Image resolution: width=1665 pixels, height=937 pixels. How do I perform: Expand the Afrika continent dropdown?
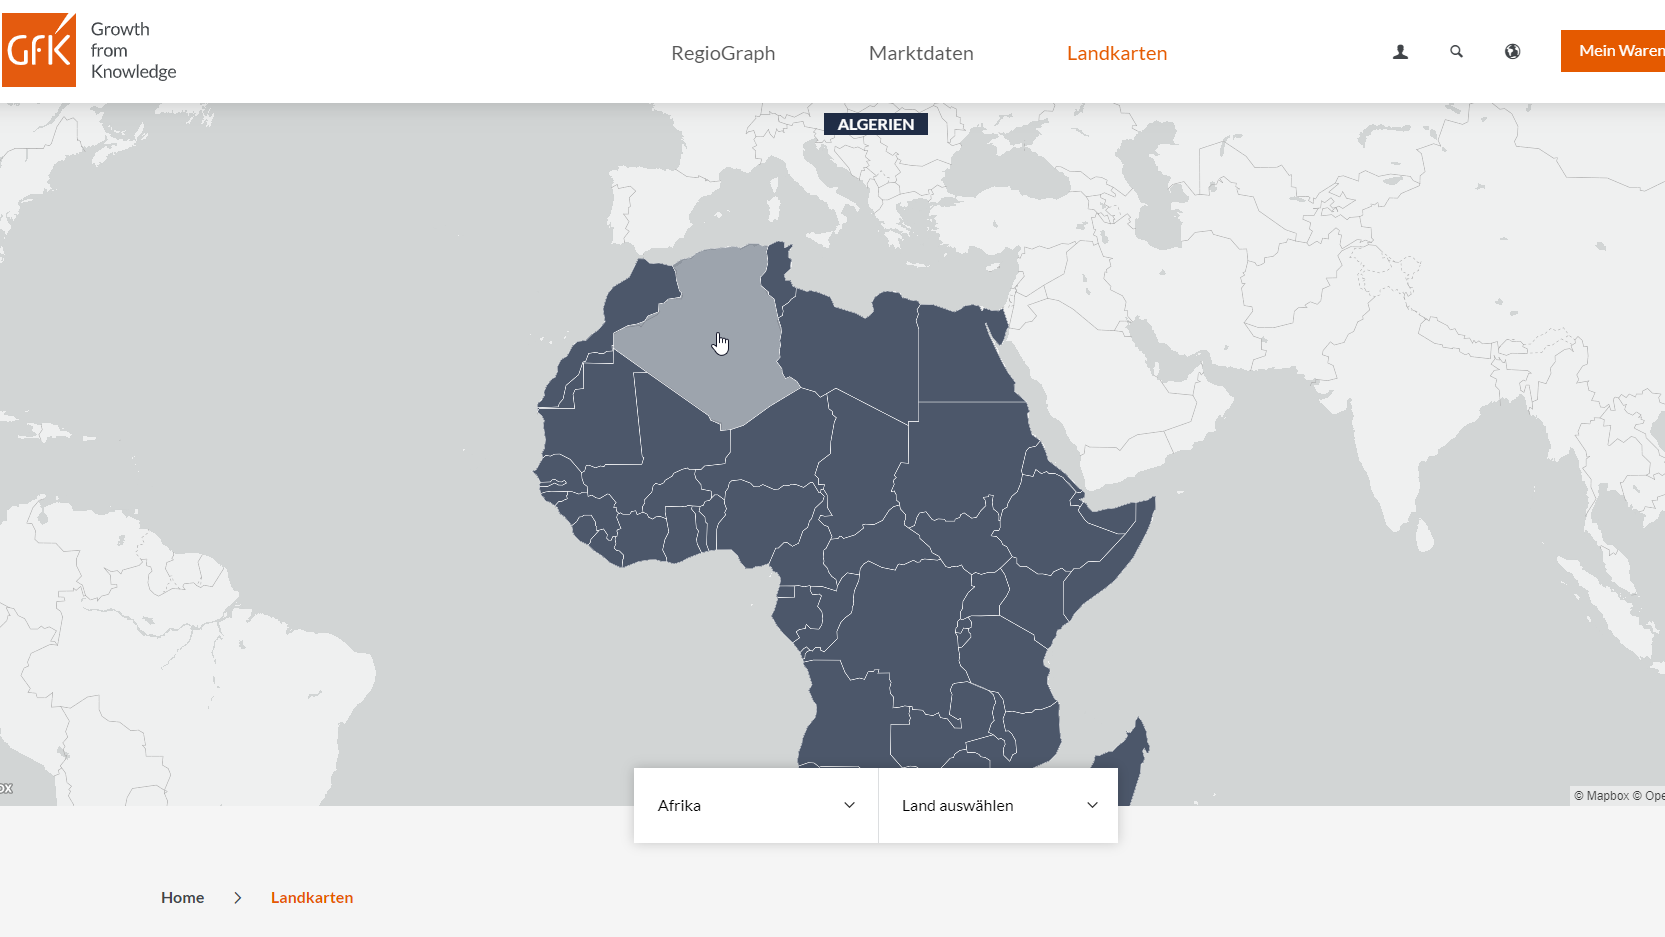755,805
